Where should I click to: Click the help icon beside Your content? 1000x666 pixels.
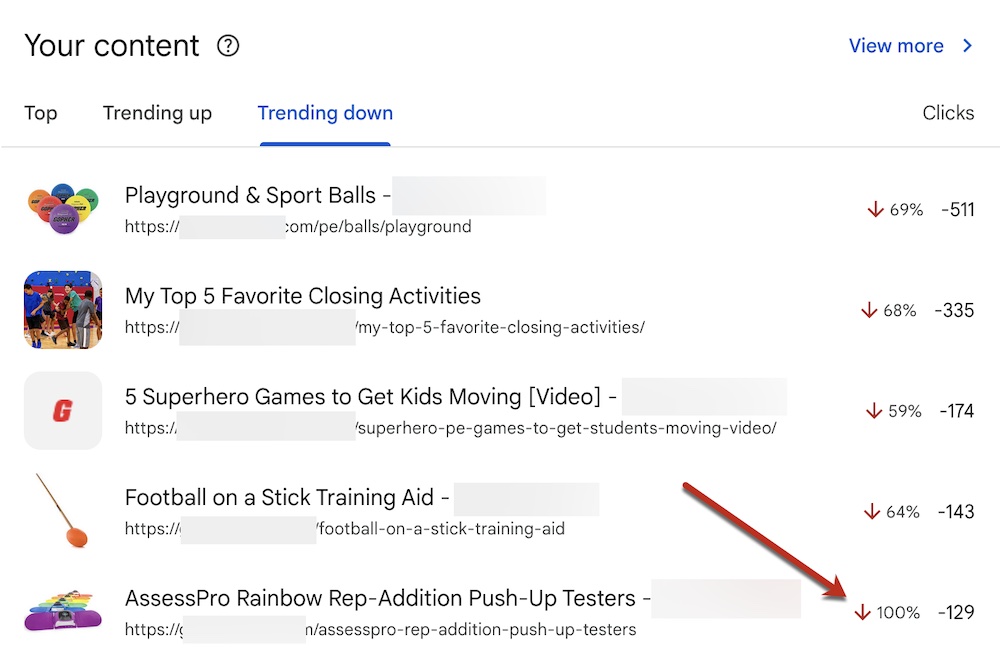pos(228,46)
